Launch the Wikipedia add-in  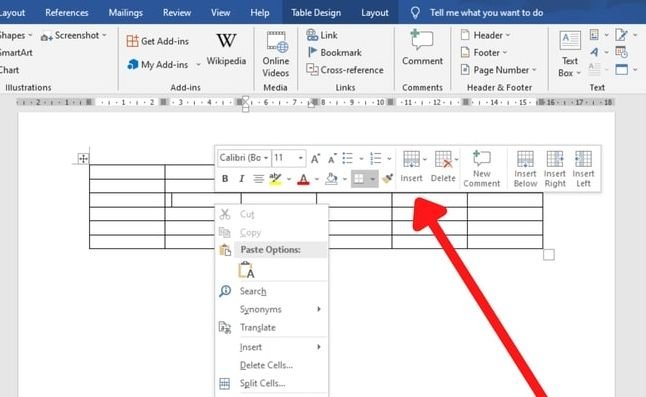pyautogui.click(x=226, y=49)
